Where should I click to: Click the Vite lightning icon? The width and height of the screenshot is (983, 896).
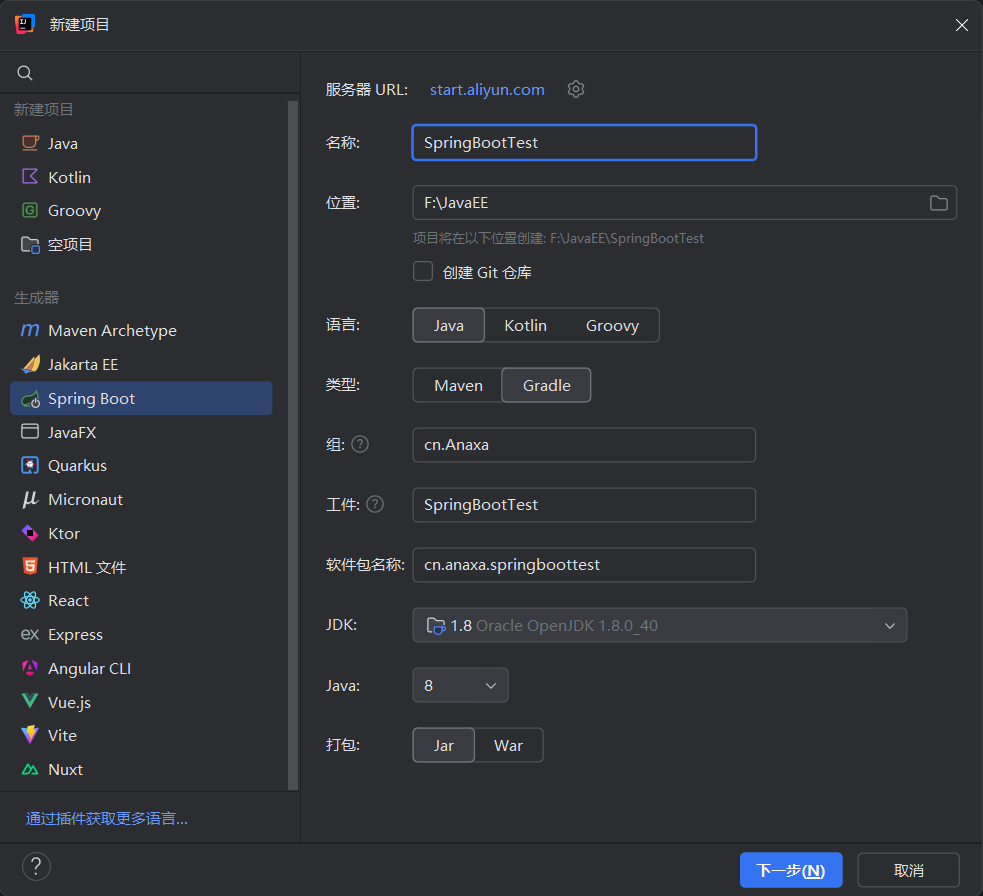[30, 735]
